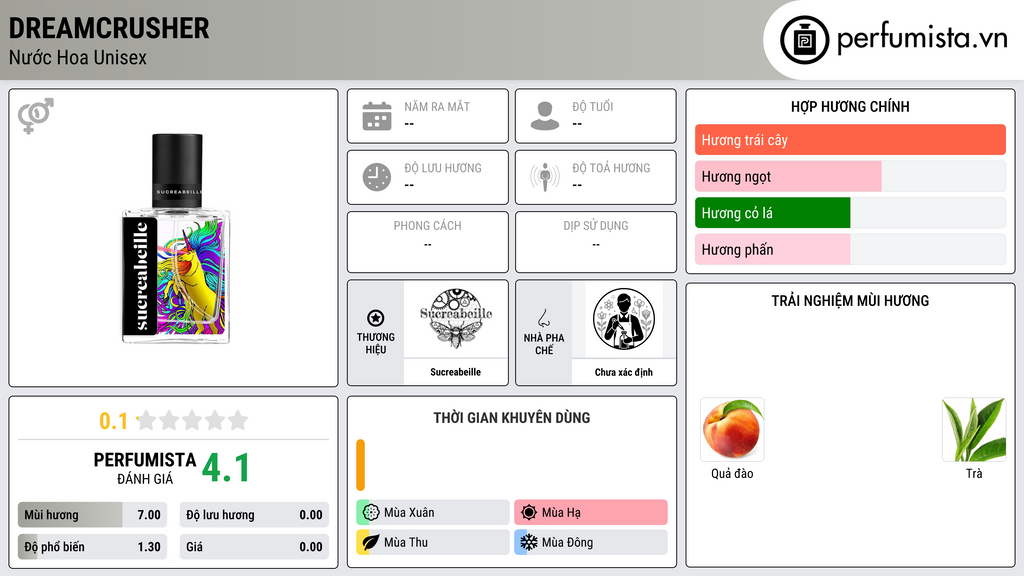This screenshot has height=576, width=1024.
Task: Select the Mùa Đông season bar
Action: 591,542
